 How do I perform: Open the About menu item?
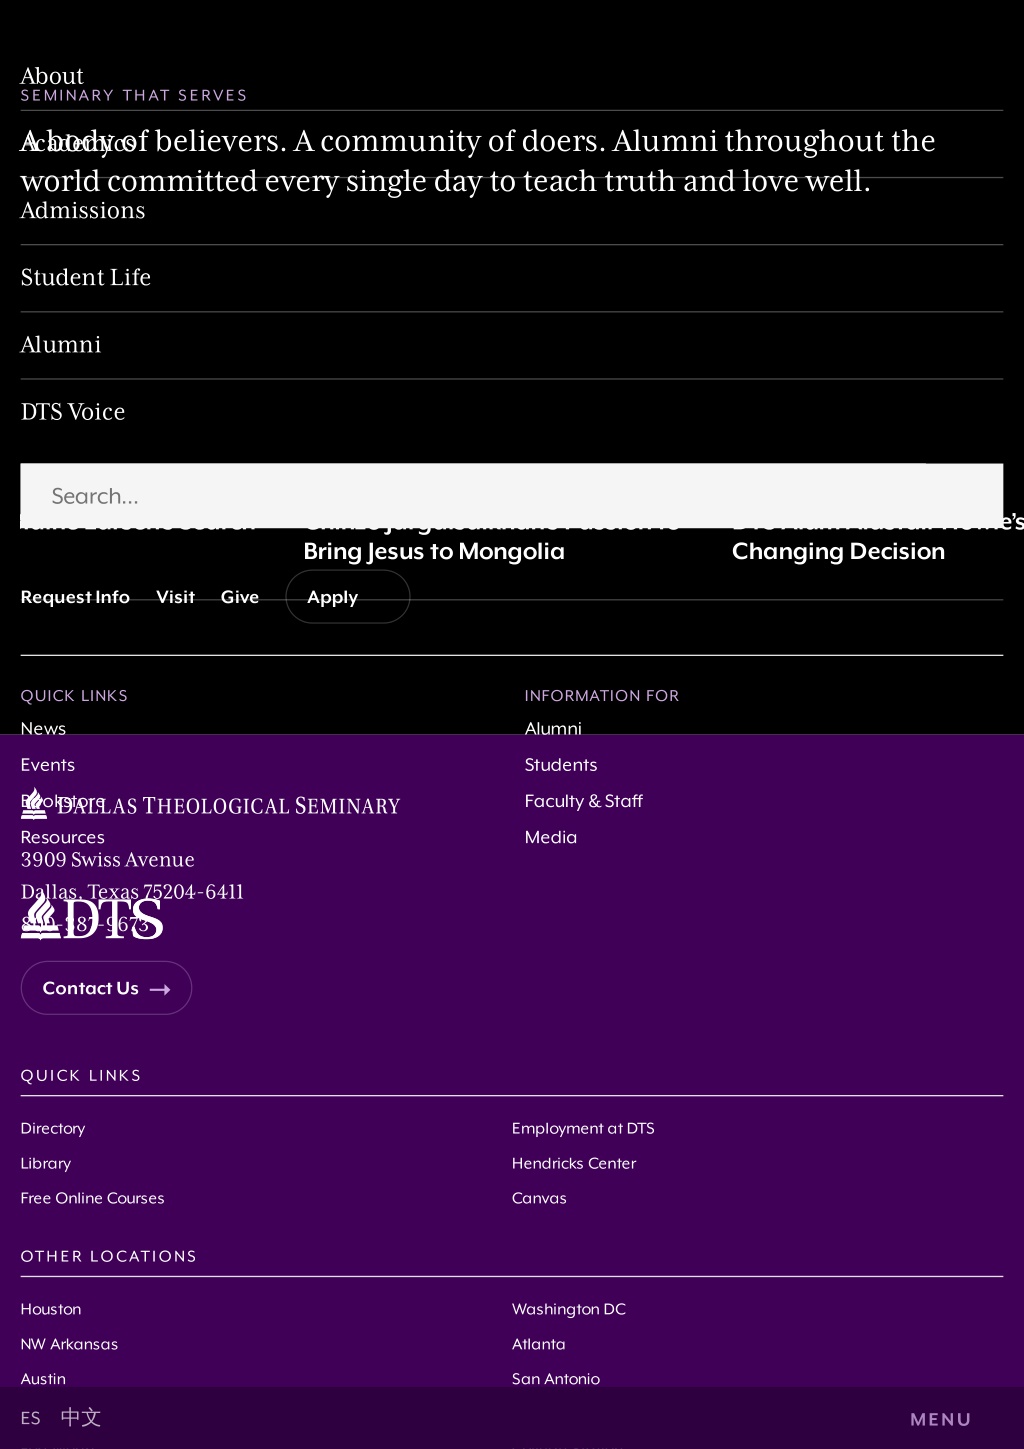(x=52, y=76)
